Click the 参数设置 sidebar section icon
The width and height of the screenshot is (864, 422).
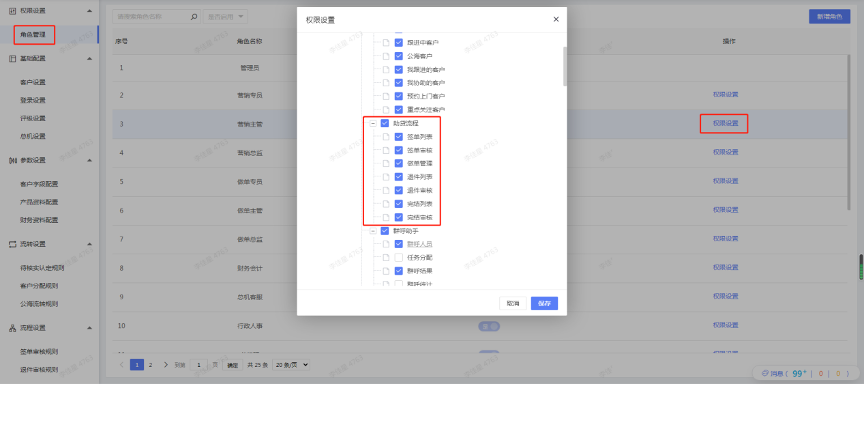tap(13, 160)
